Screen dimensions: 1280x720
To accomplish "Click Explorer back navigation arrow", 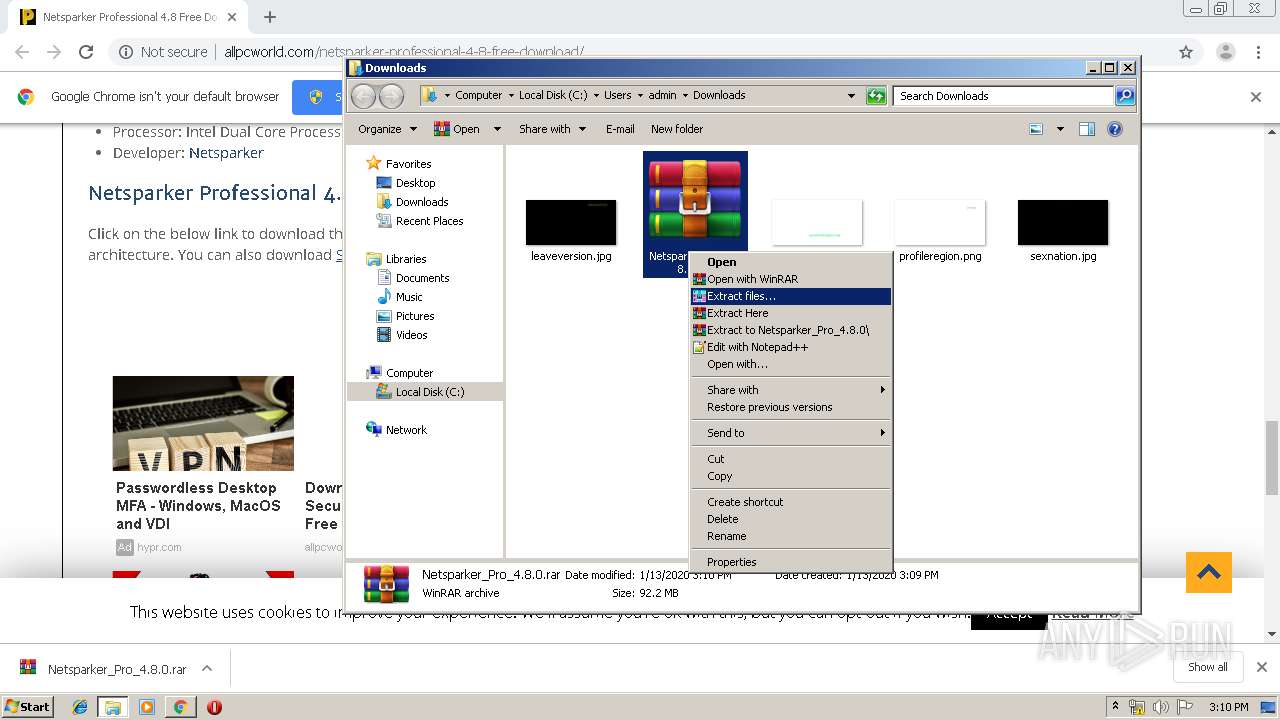I will click(364, 96).
